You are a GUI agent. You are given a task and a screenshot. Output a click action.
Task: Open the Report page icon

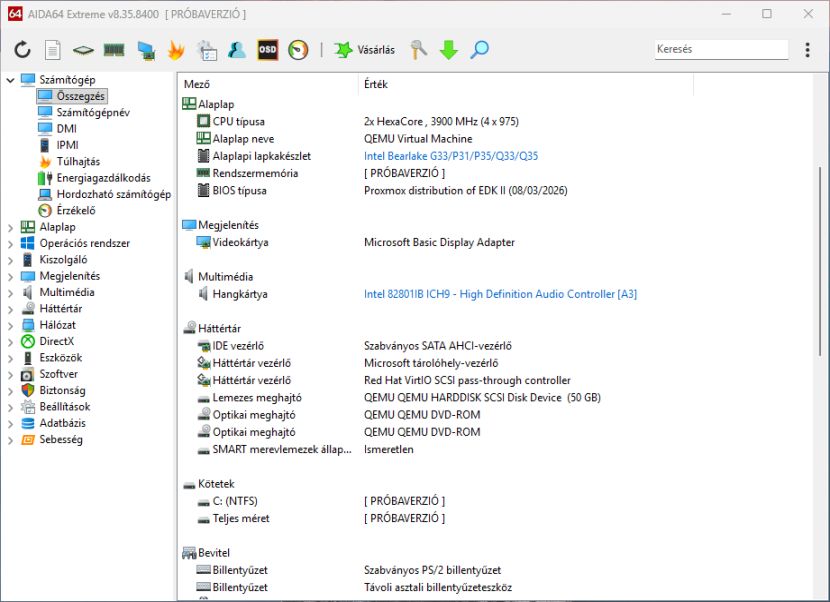[52, 50]
